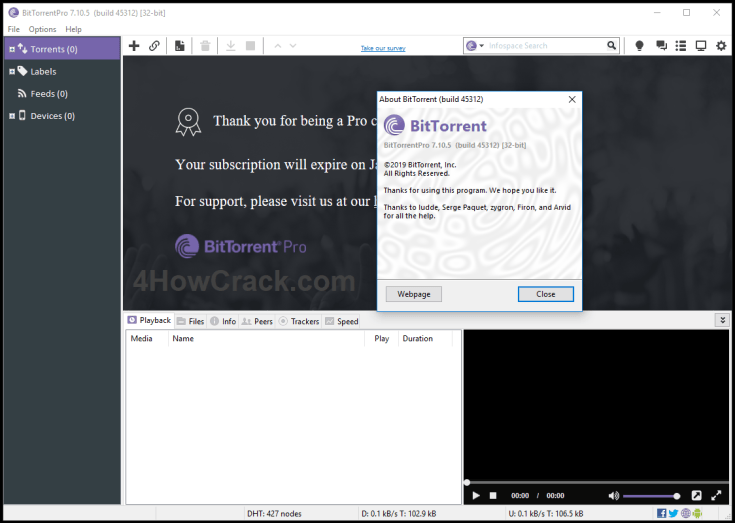
Task: Open the chat bubbles icon
Action: [661, 45]
